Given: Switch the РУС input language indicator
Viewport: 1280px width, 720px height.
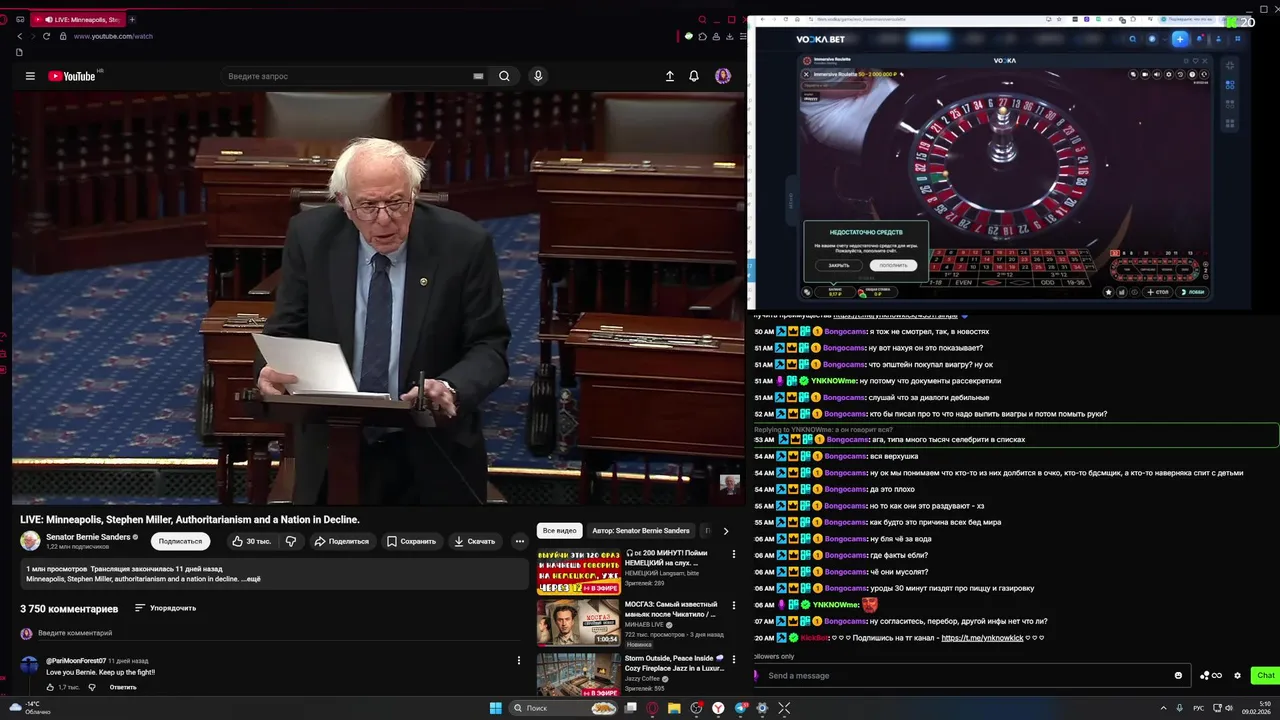Looking at the screenshot, I should [x=1198, y=708].
